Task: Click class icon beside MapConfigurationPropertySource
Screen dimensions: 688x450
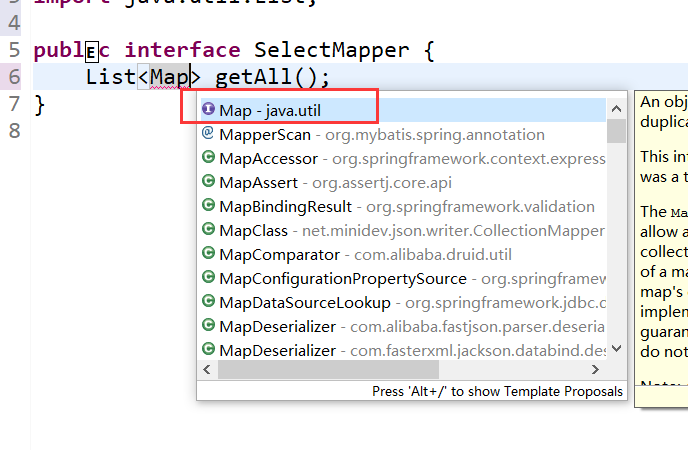Action: [208, 277]
